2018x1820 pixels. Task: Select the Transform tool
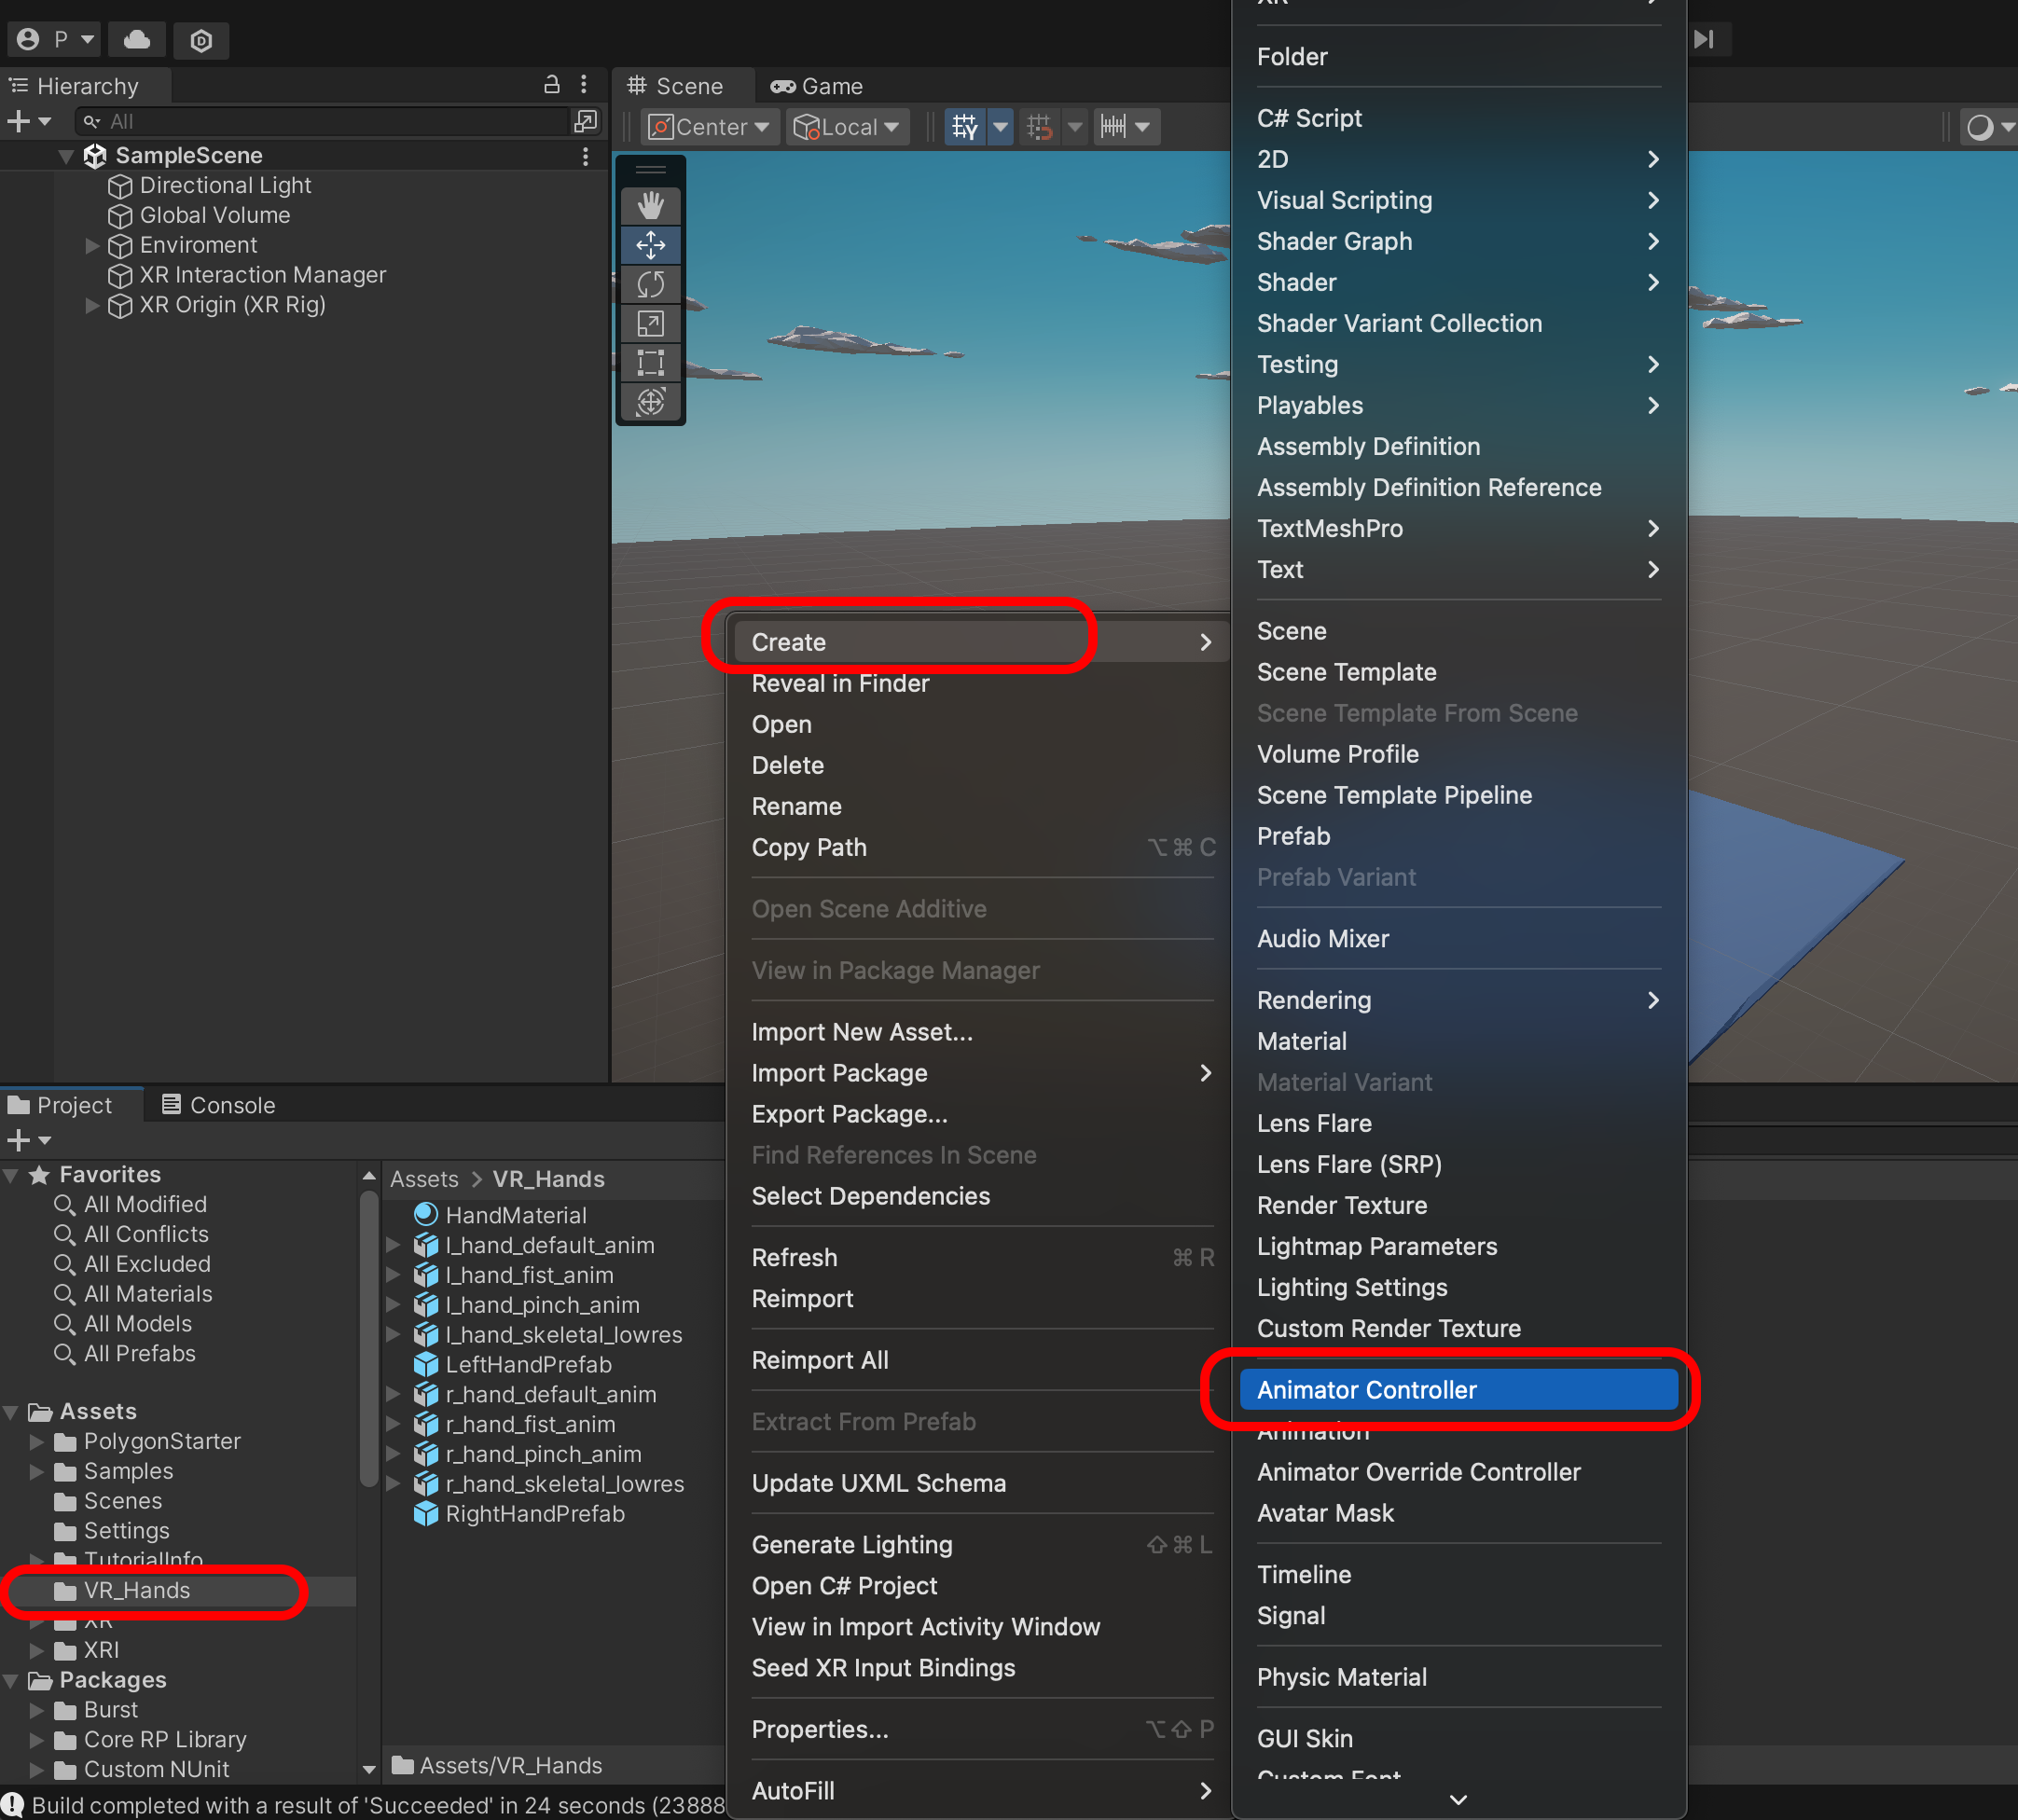click(650, 402)
